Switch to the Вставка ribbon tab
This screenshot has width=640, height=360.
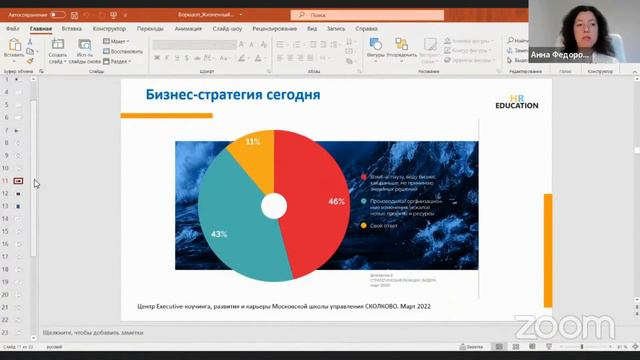click(x=71, y=29)
